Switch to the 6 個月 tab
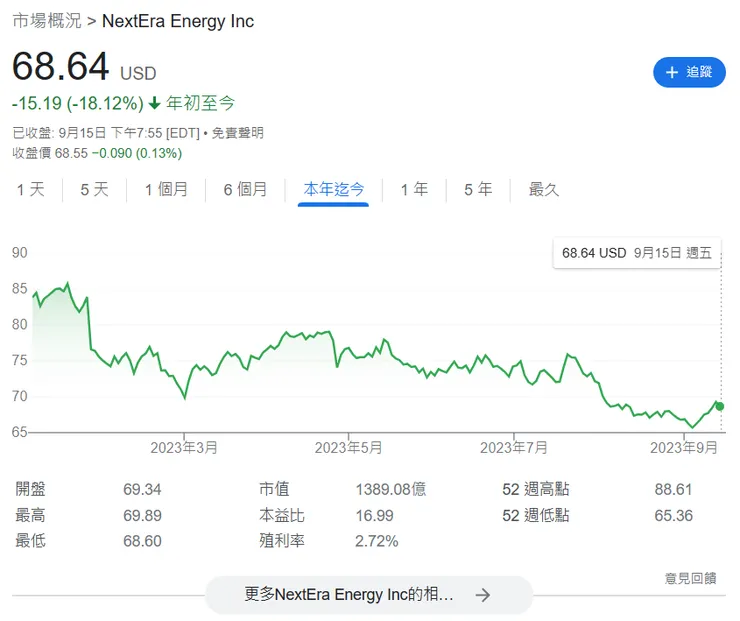 tap(245, 190)
